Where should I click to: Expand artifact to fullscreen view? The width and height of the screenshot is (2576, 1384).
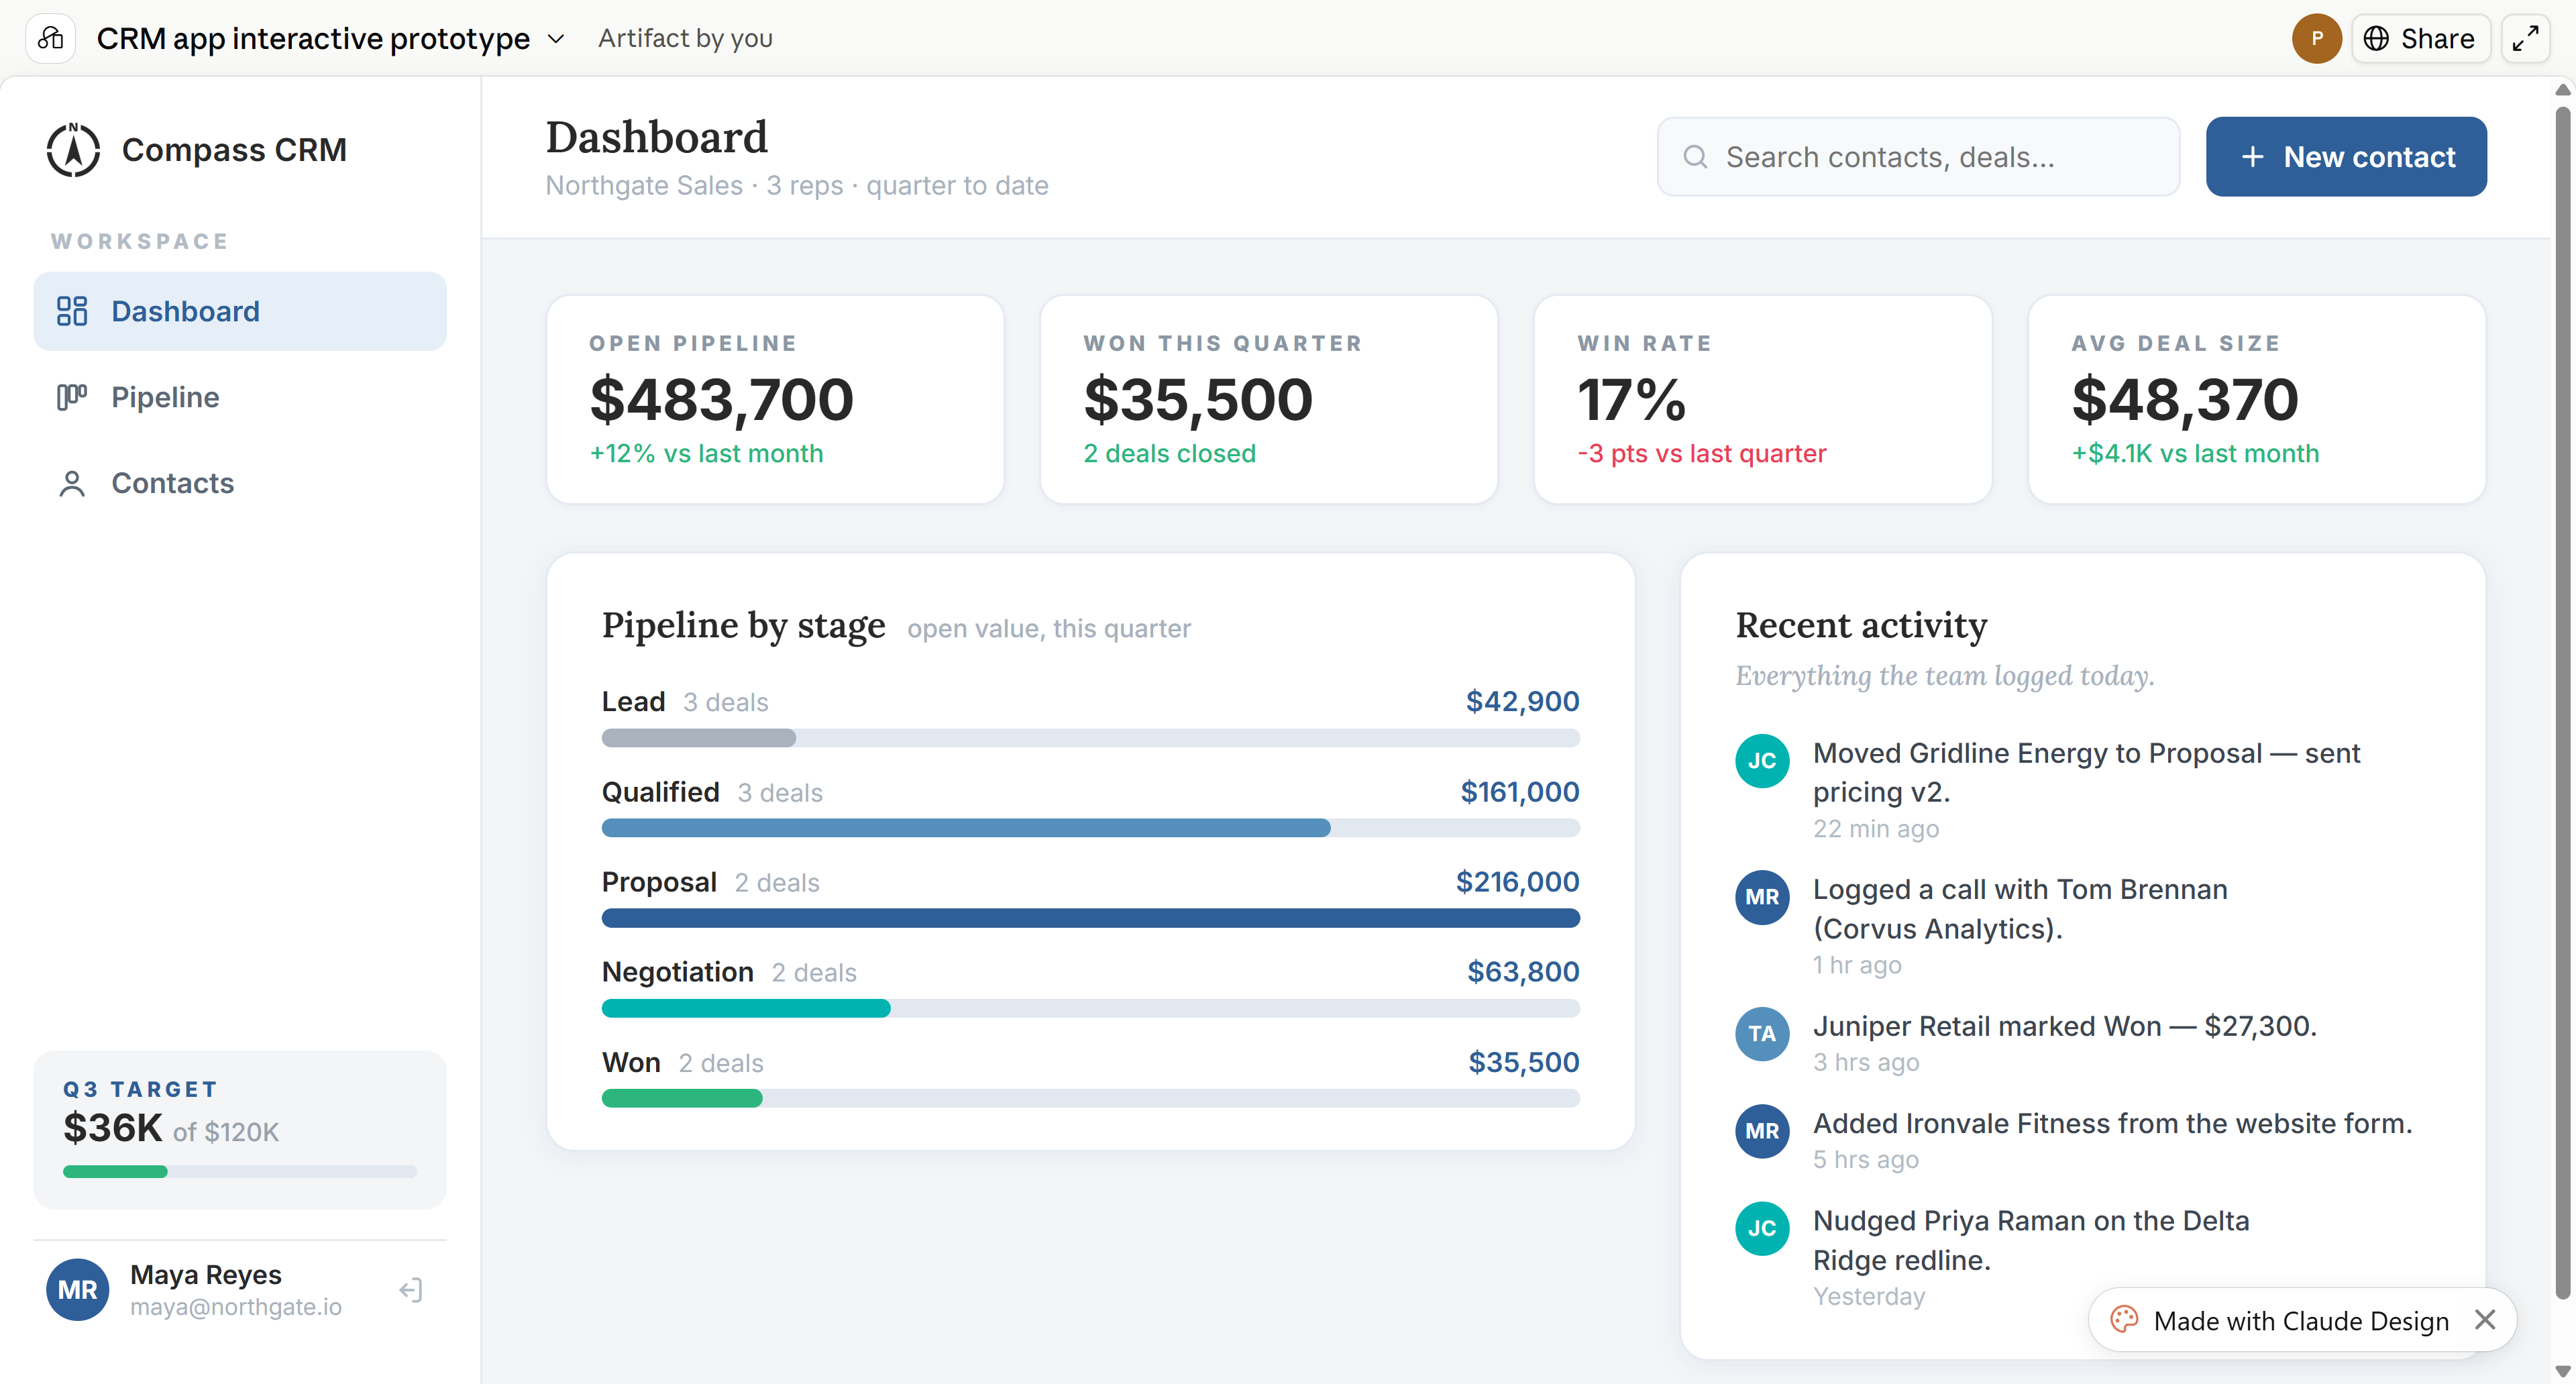2526,38
